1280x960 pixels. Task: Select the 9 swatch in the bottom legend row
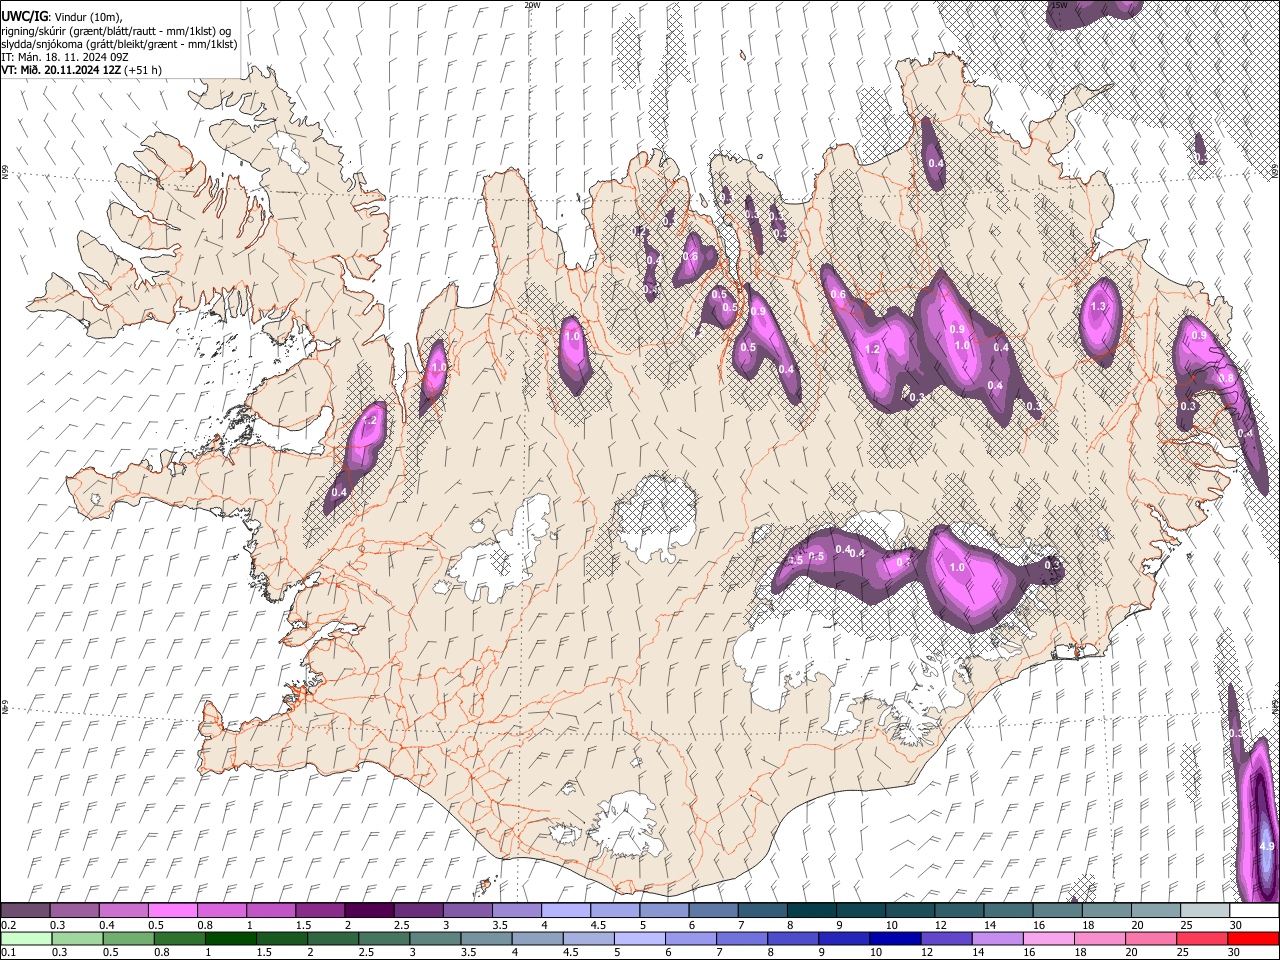pos(845,938)
